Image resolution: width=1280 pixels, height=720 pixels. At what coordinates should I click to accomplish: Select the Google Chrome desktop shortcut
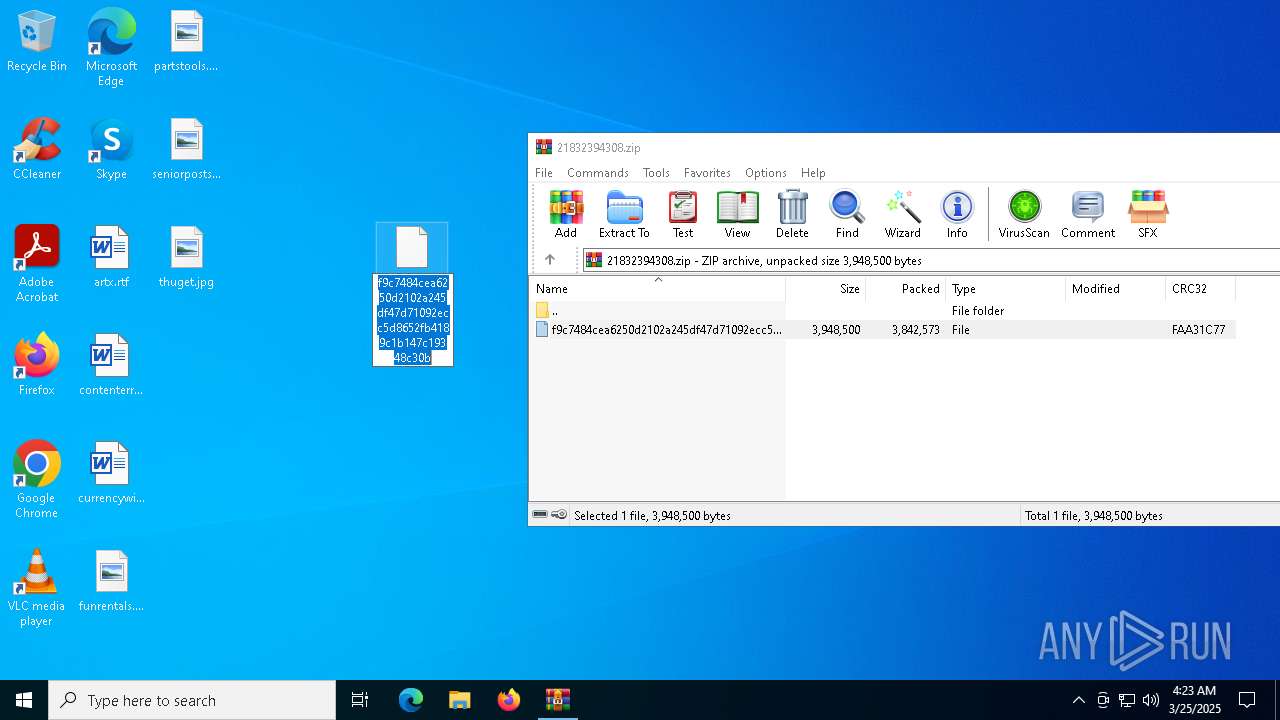[37, 479]
